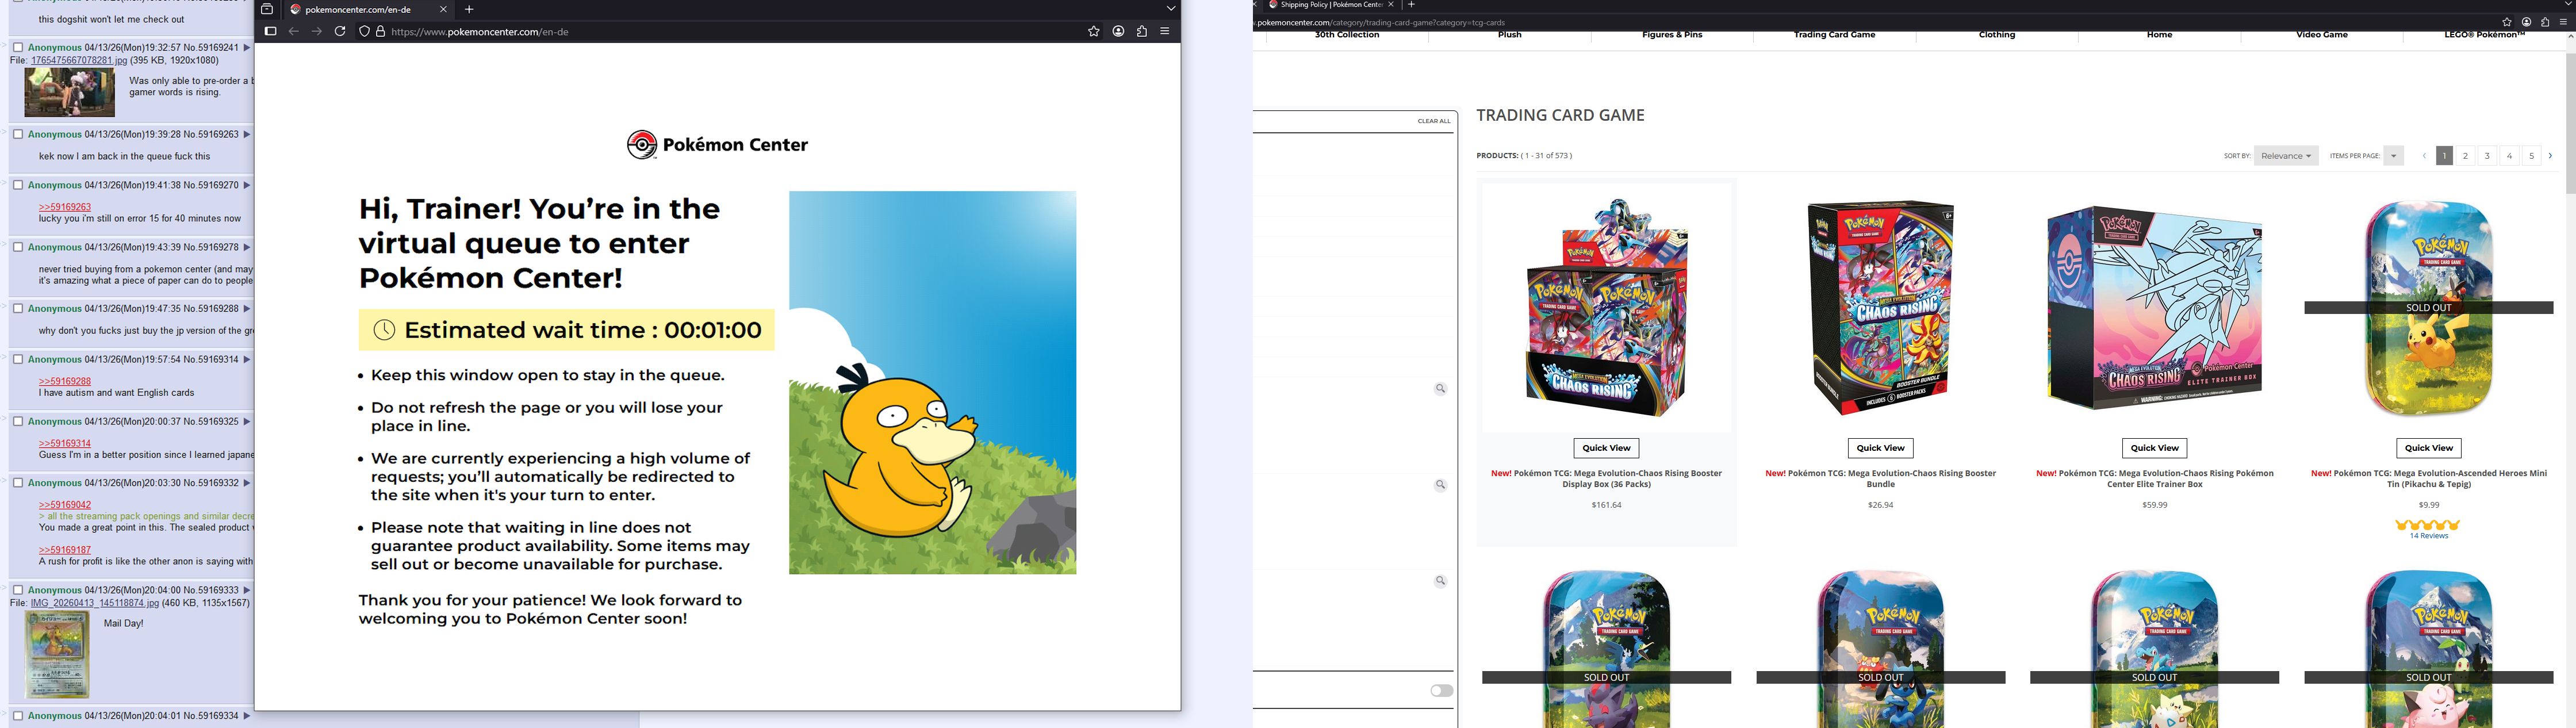Click tracking protection shield icon in address bar

[364, 32]
